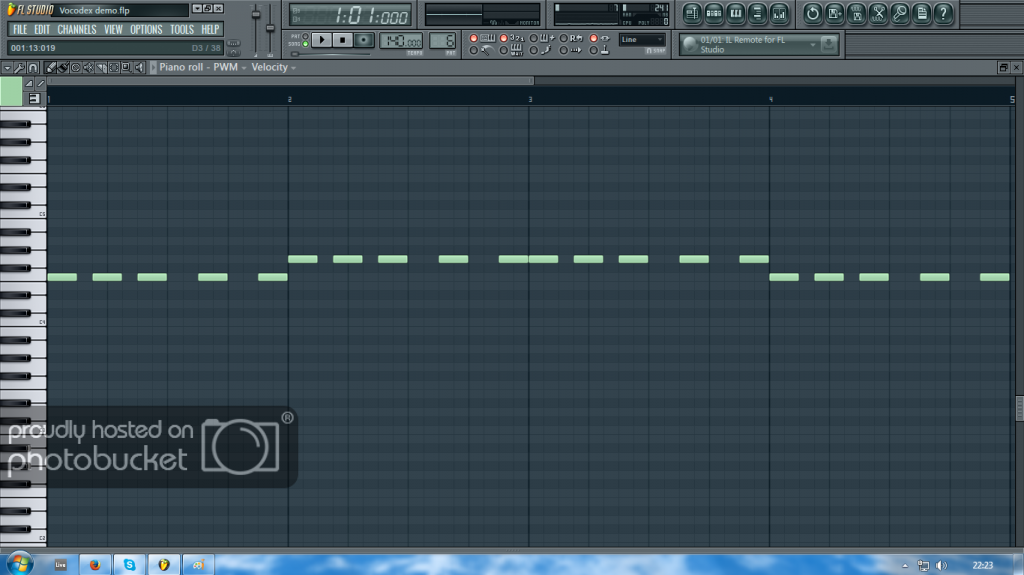Screen dimensions: 1024x575
Task: Open Firefox from the Windows taskbar
Action: (x=95, y=565)
